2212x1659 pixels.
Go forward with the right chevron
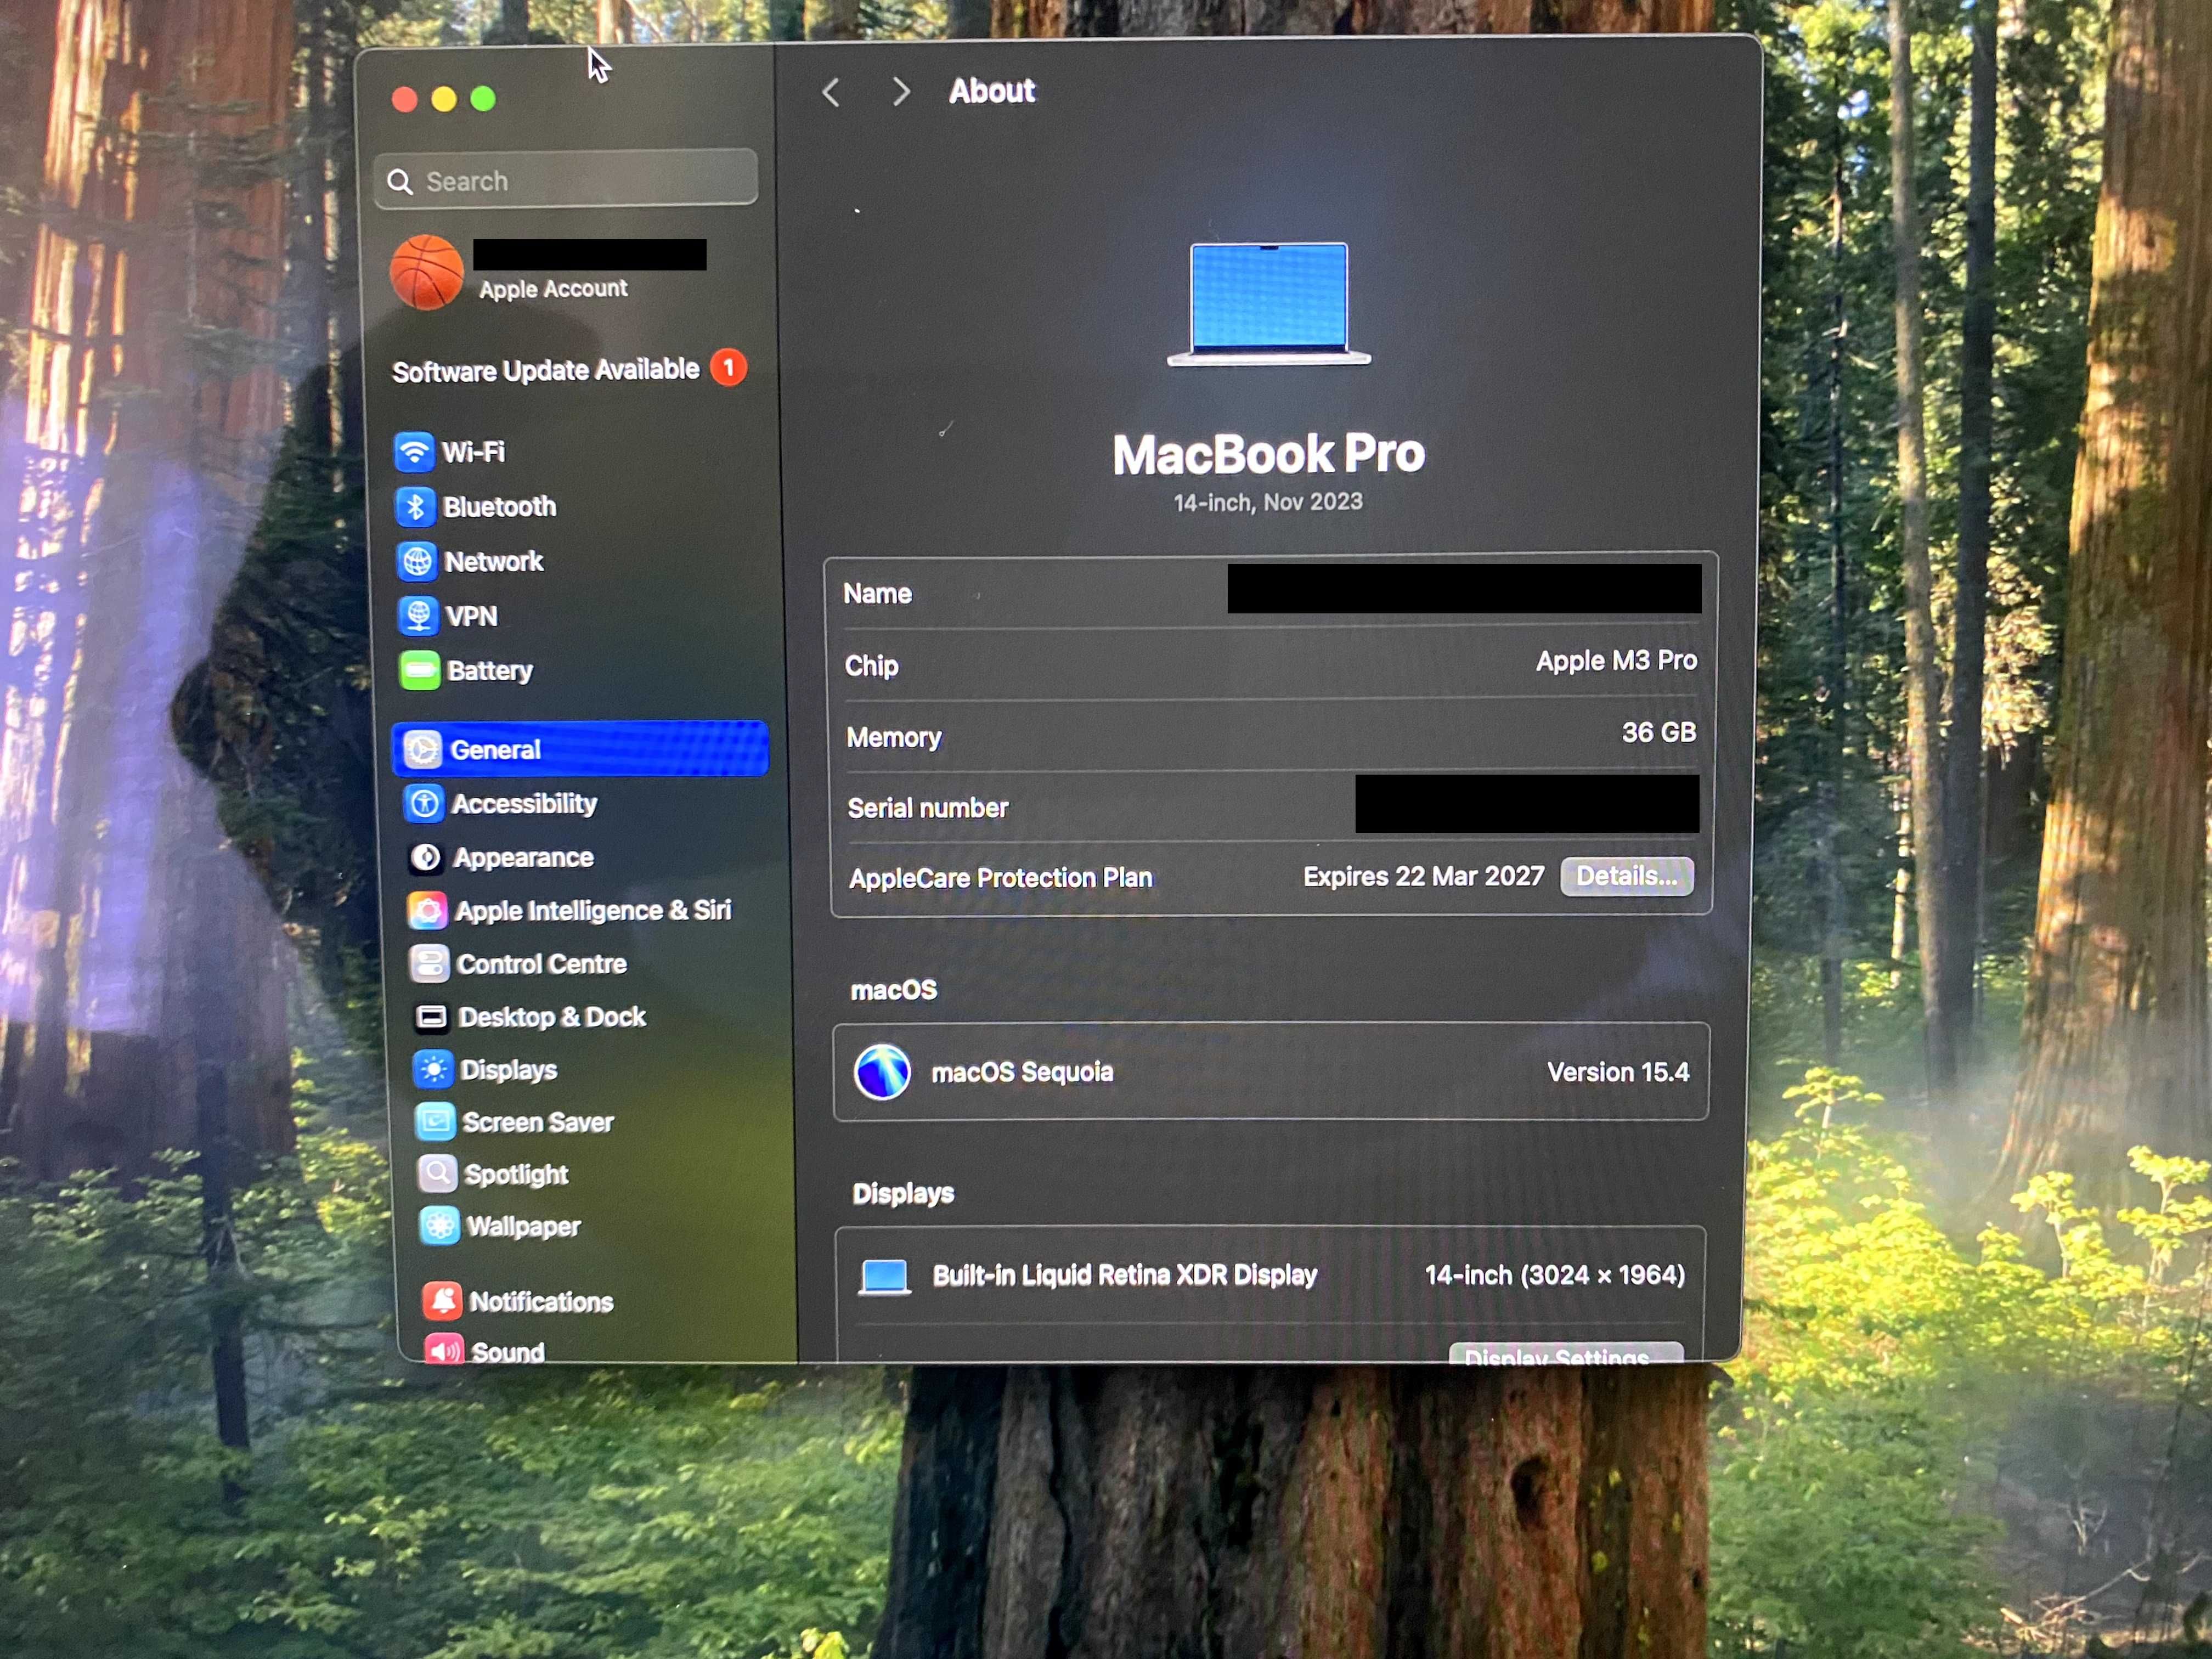[x=901, y=92]
